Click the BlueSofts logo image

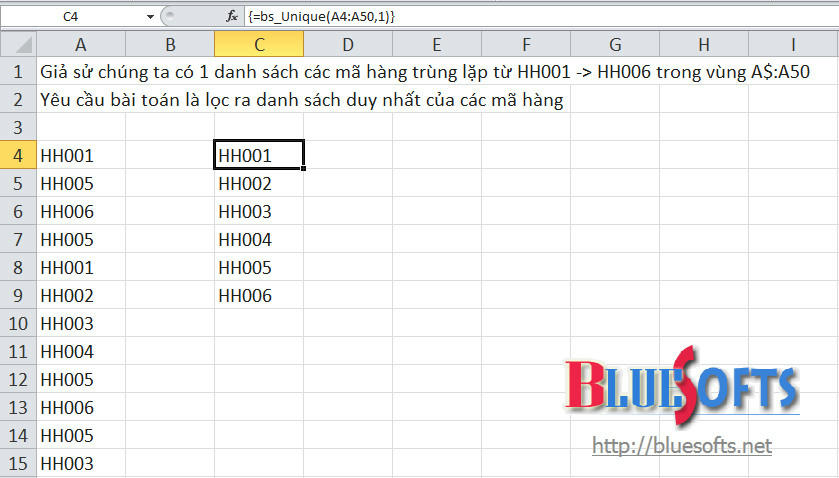(x=682, y=390)
